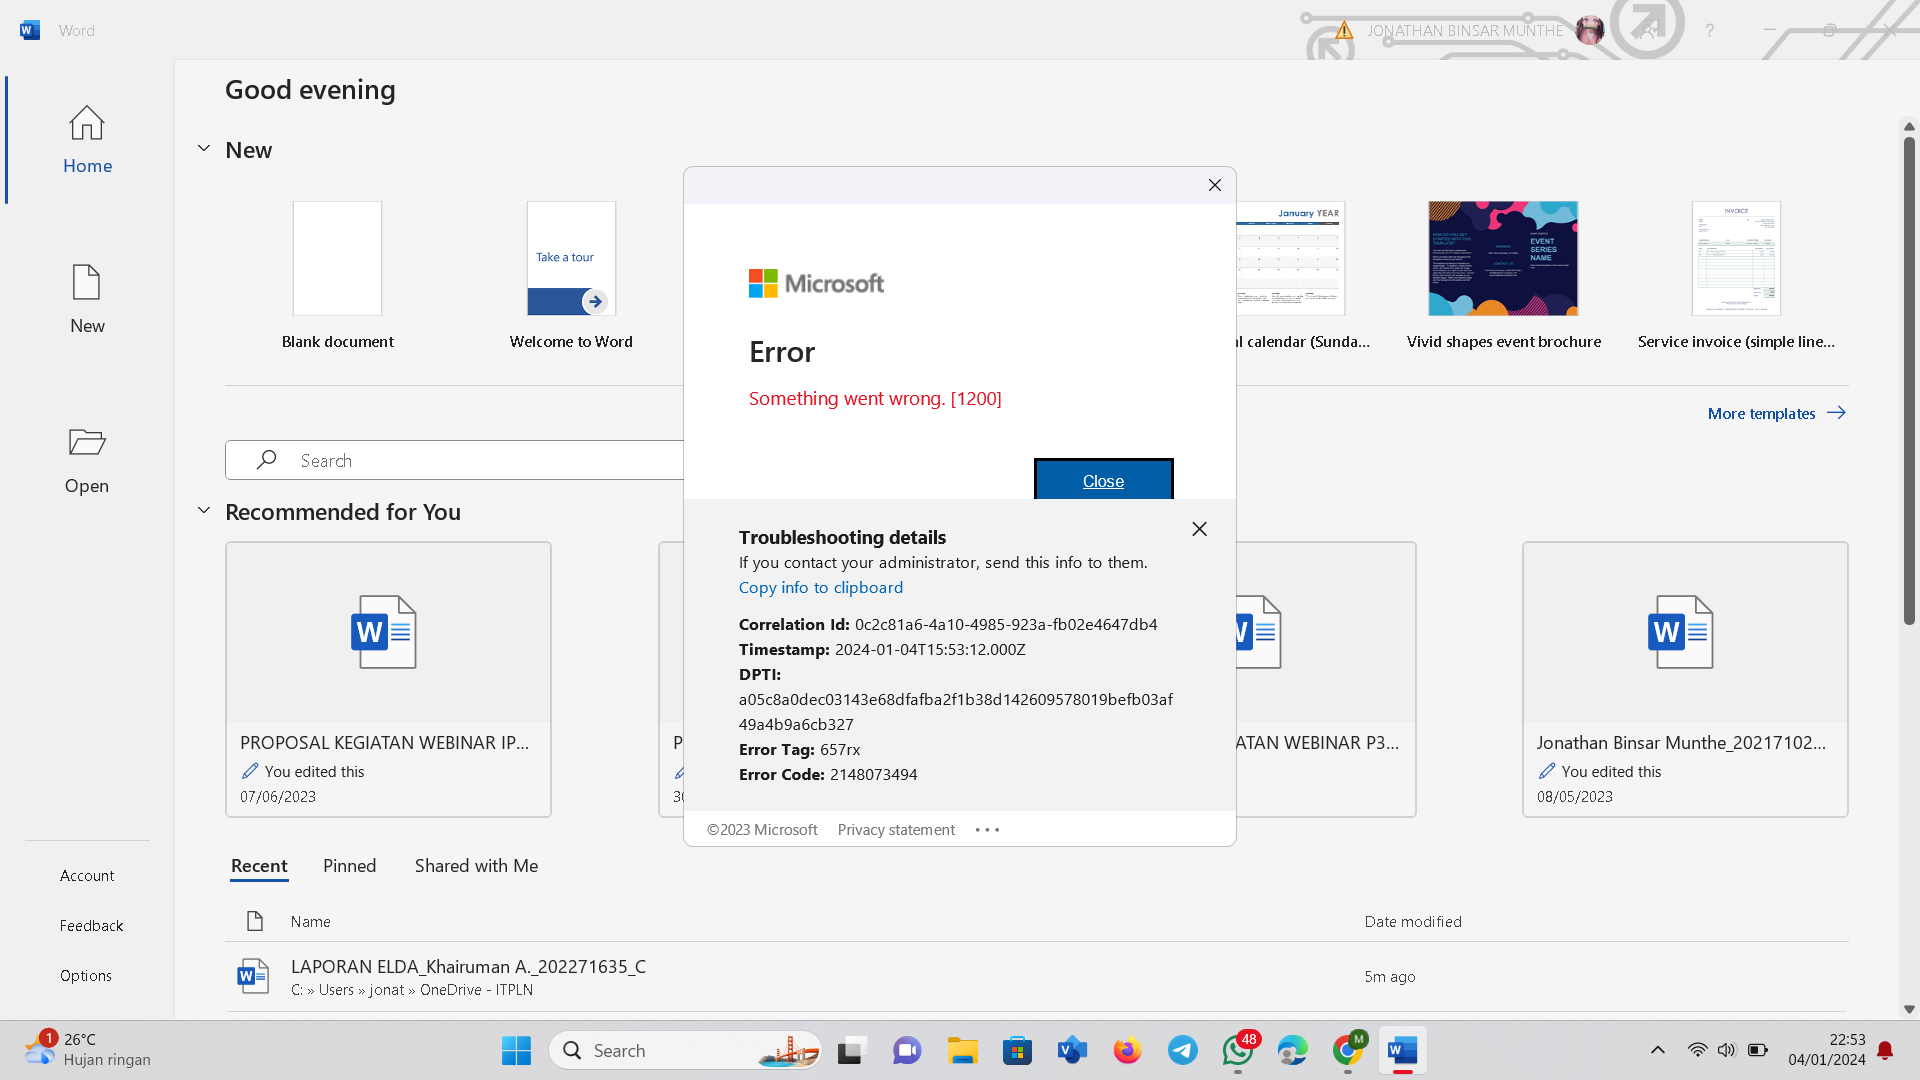Screen dimensions: 1920x1080
Task: Collapse the New templates section
Action: (x=204, y=148)
